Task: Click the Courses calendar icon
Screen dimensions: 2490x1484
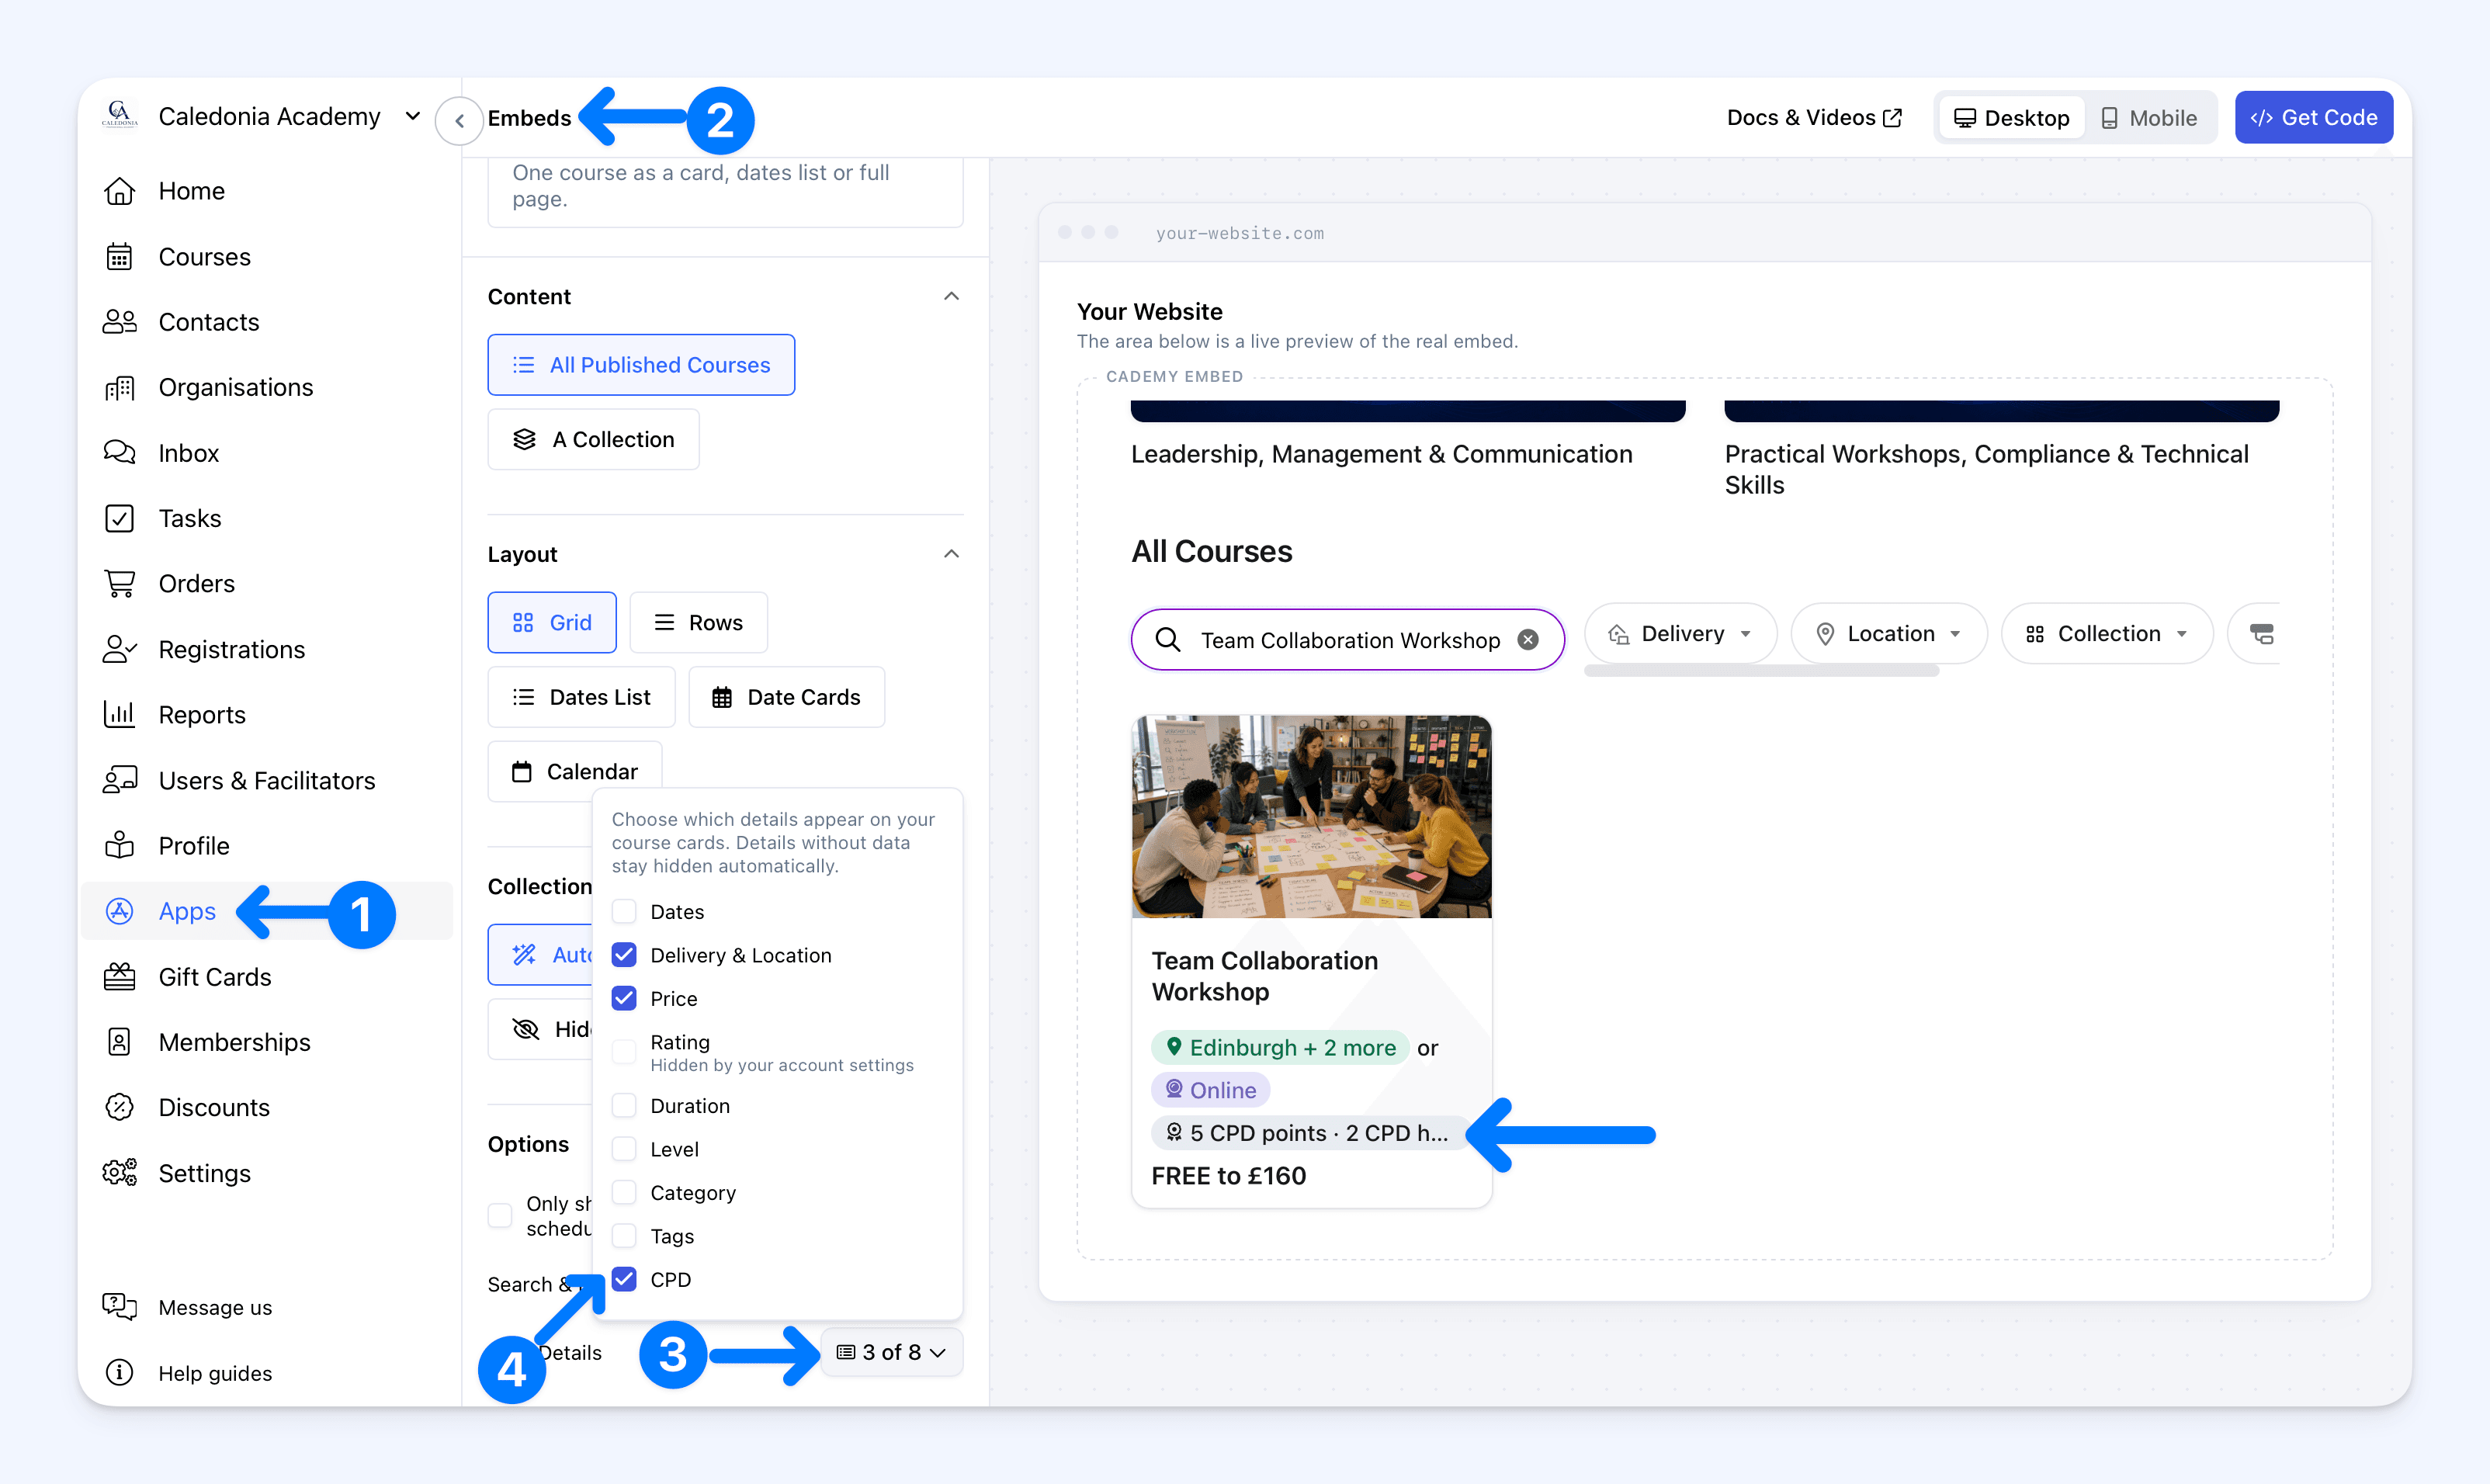Action: coord(119,257)
